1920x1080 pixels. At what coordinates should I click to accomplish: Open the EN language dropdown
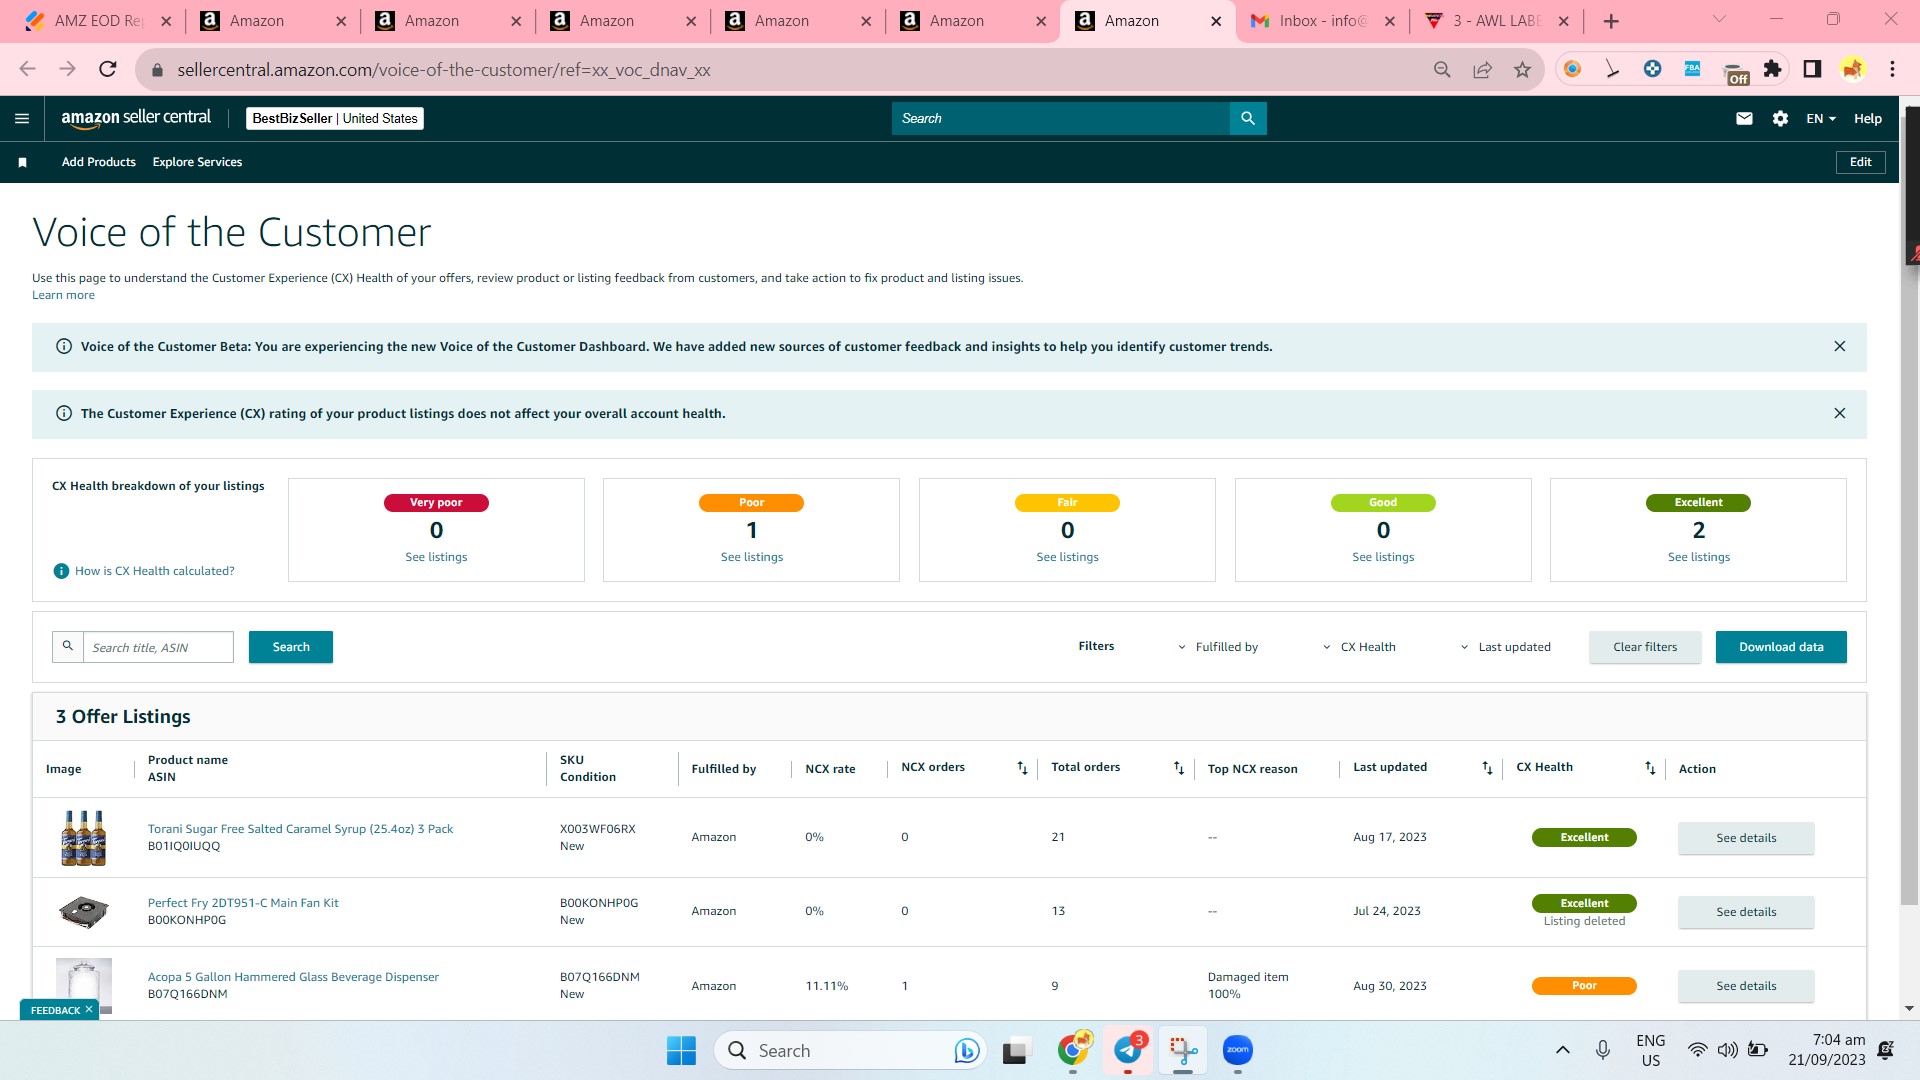point(1821,118)
